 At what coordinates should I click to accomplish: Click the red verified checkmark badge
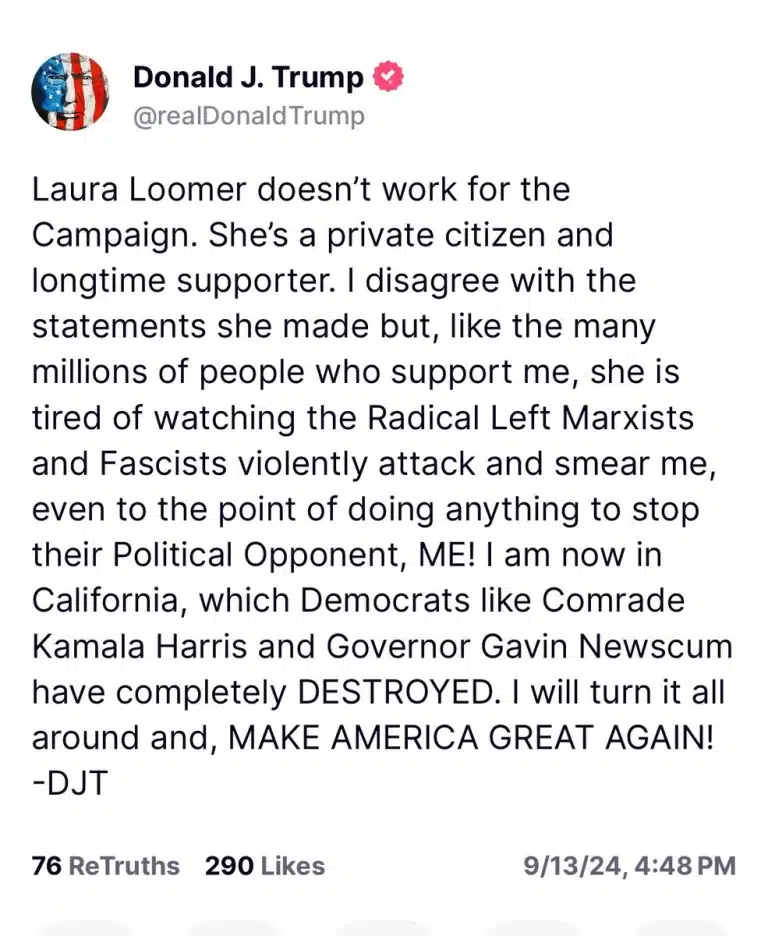tap(388, 76)
